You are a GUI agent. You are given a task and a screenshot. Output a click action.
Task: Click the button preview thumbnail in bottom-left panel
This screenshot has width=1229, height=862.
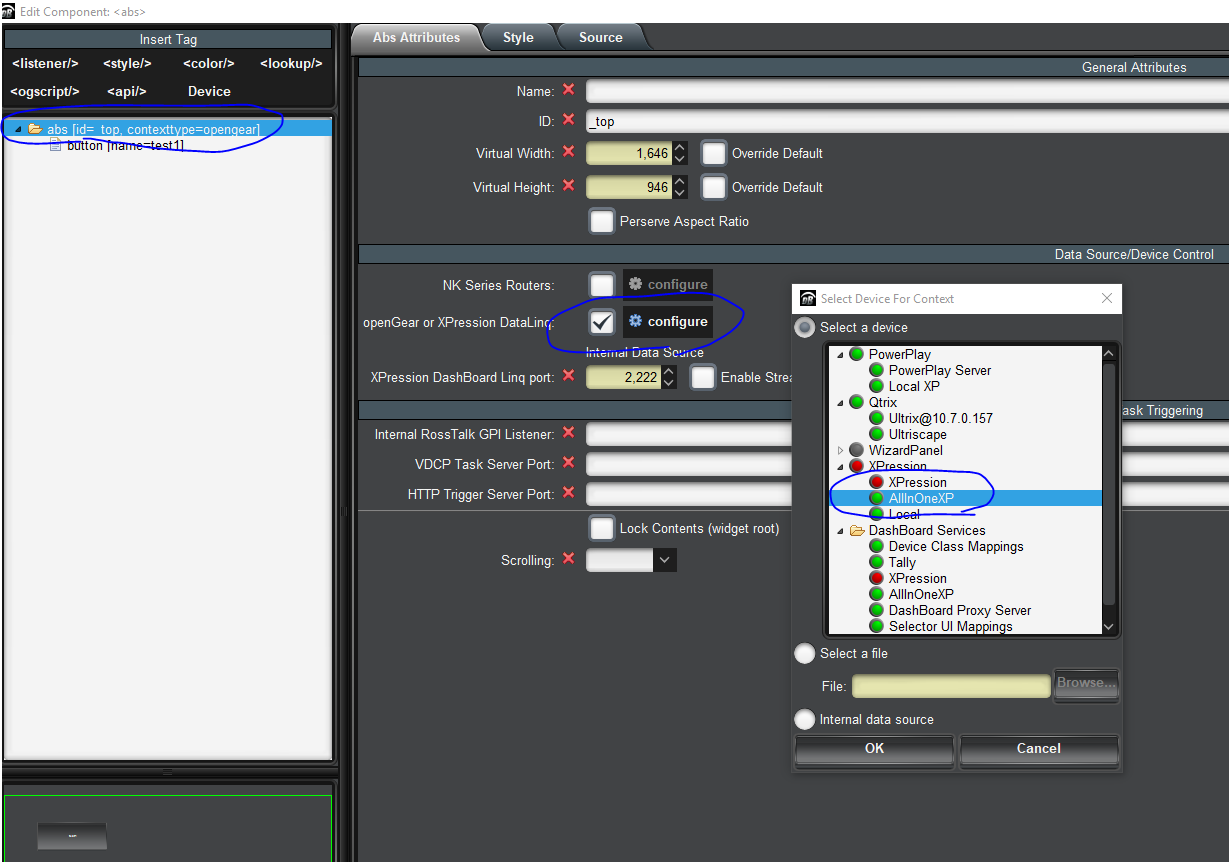(72, 836)
